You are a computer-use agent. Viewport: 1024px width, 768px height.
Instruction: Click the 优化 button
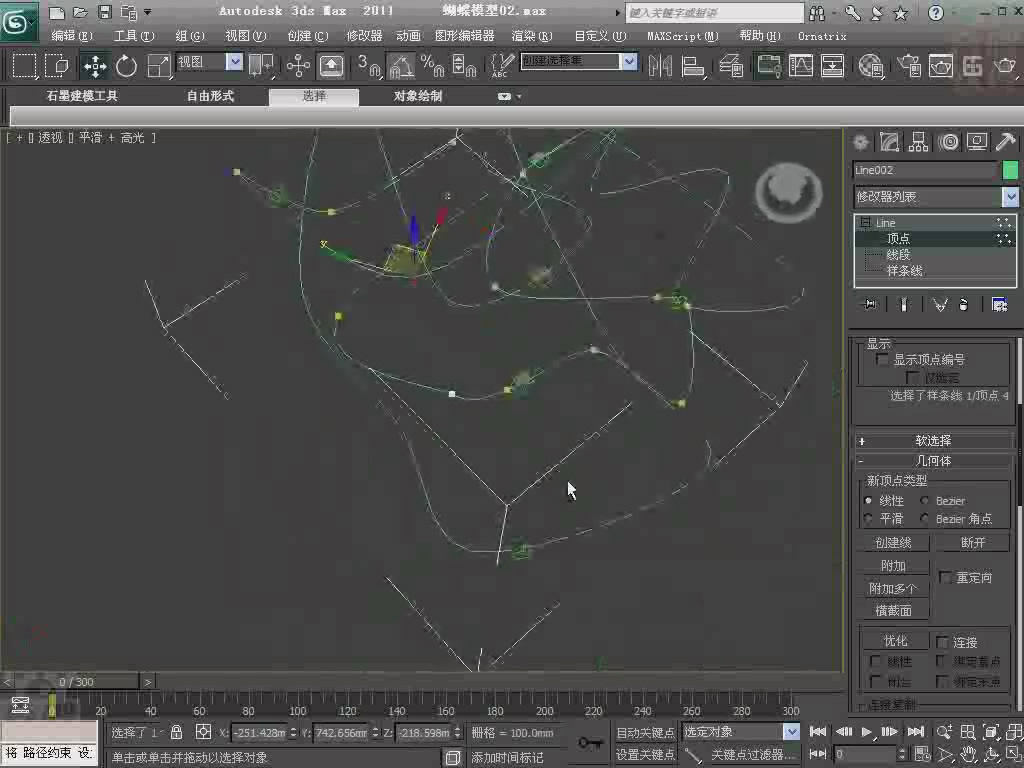[895, 641]
